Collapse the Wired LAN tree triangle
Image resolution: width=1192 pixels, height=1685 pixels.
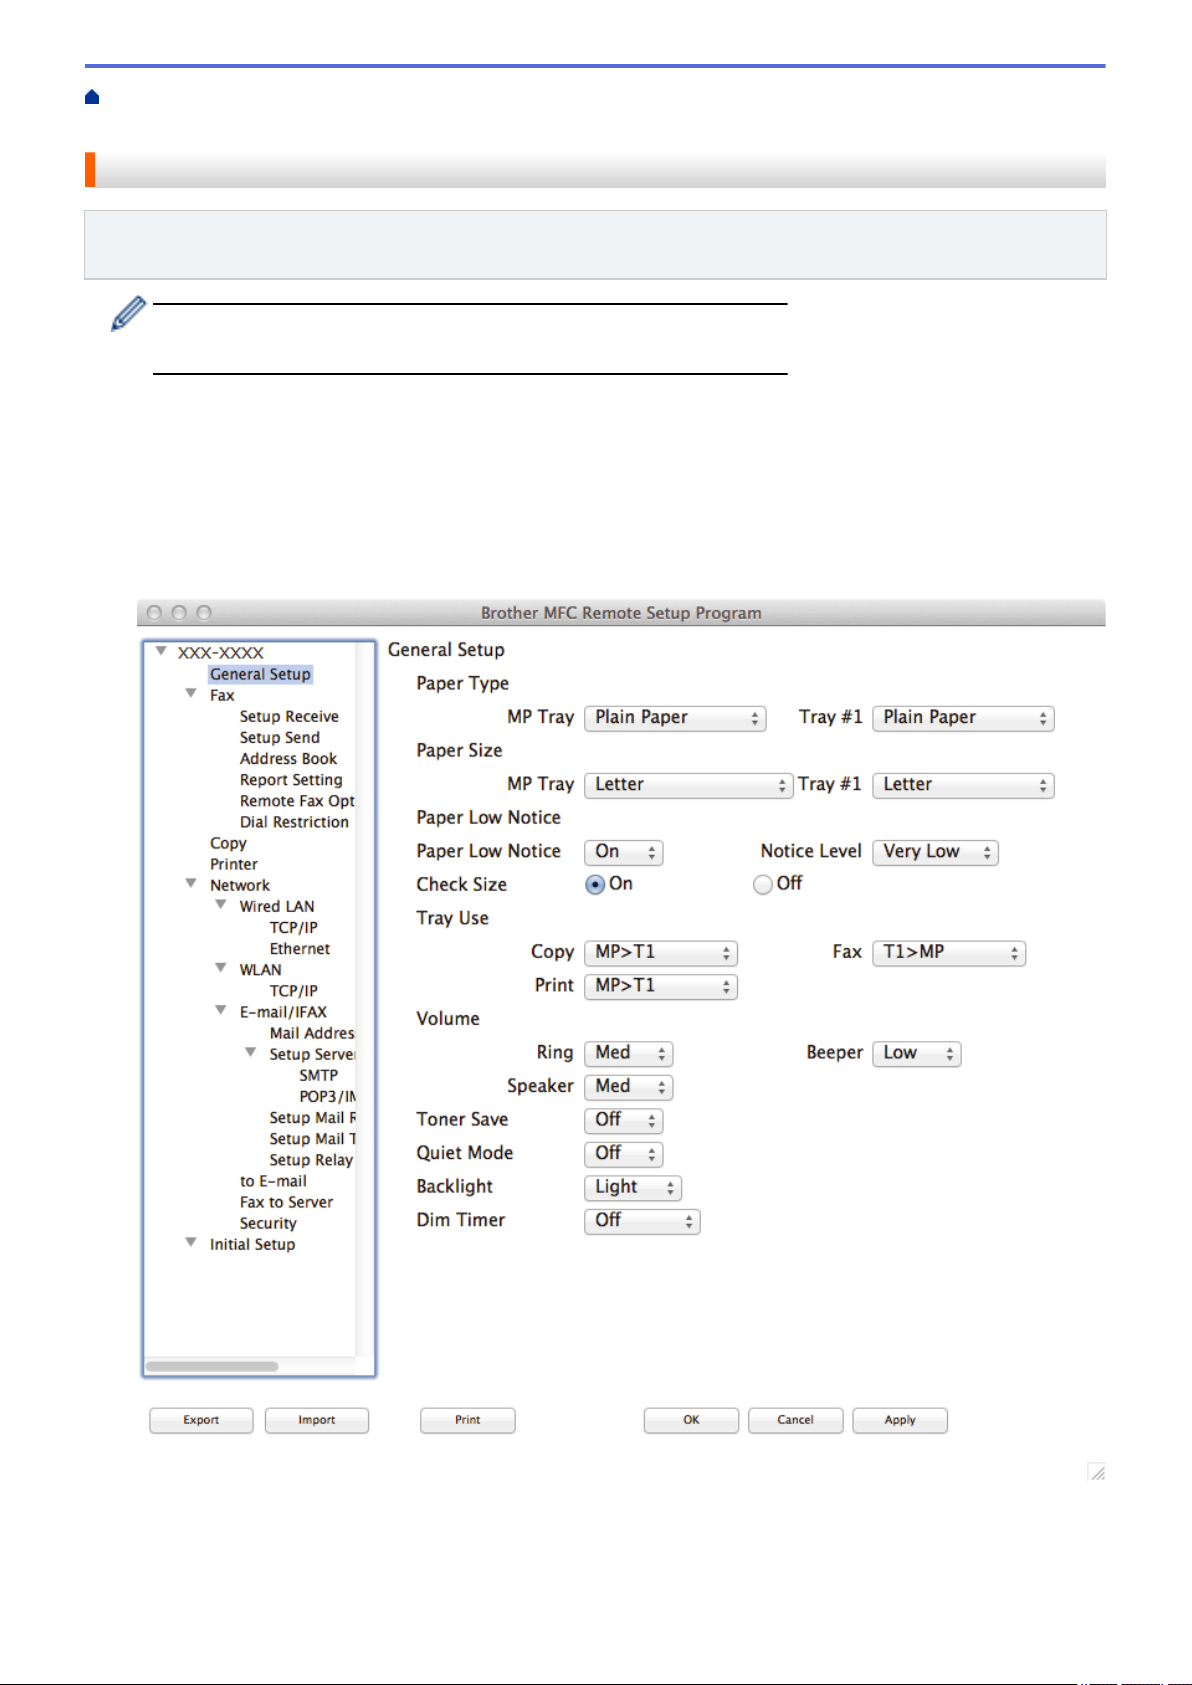221,904
